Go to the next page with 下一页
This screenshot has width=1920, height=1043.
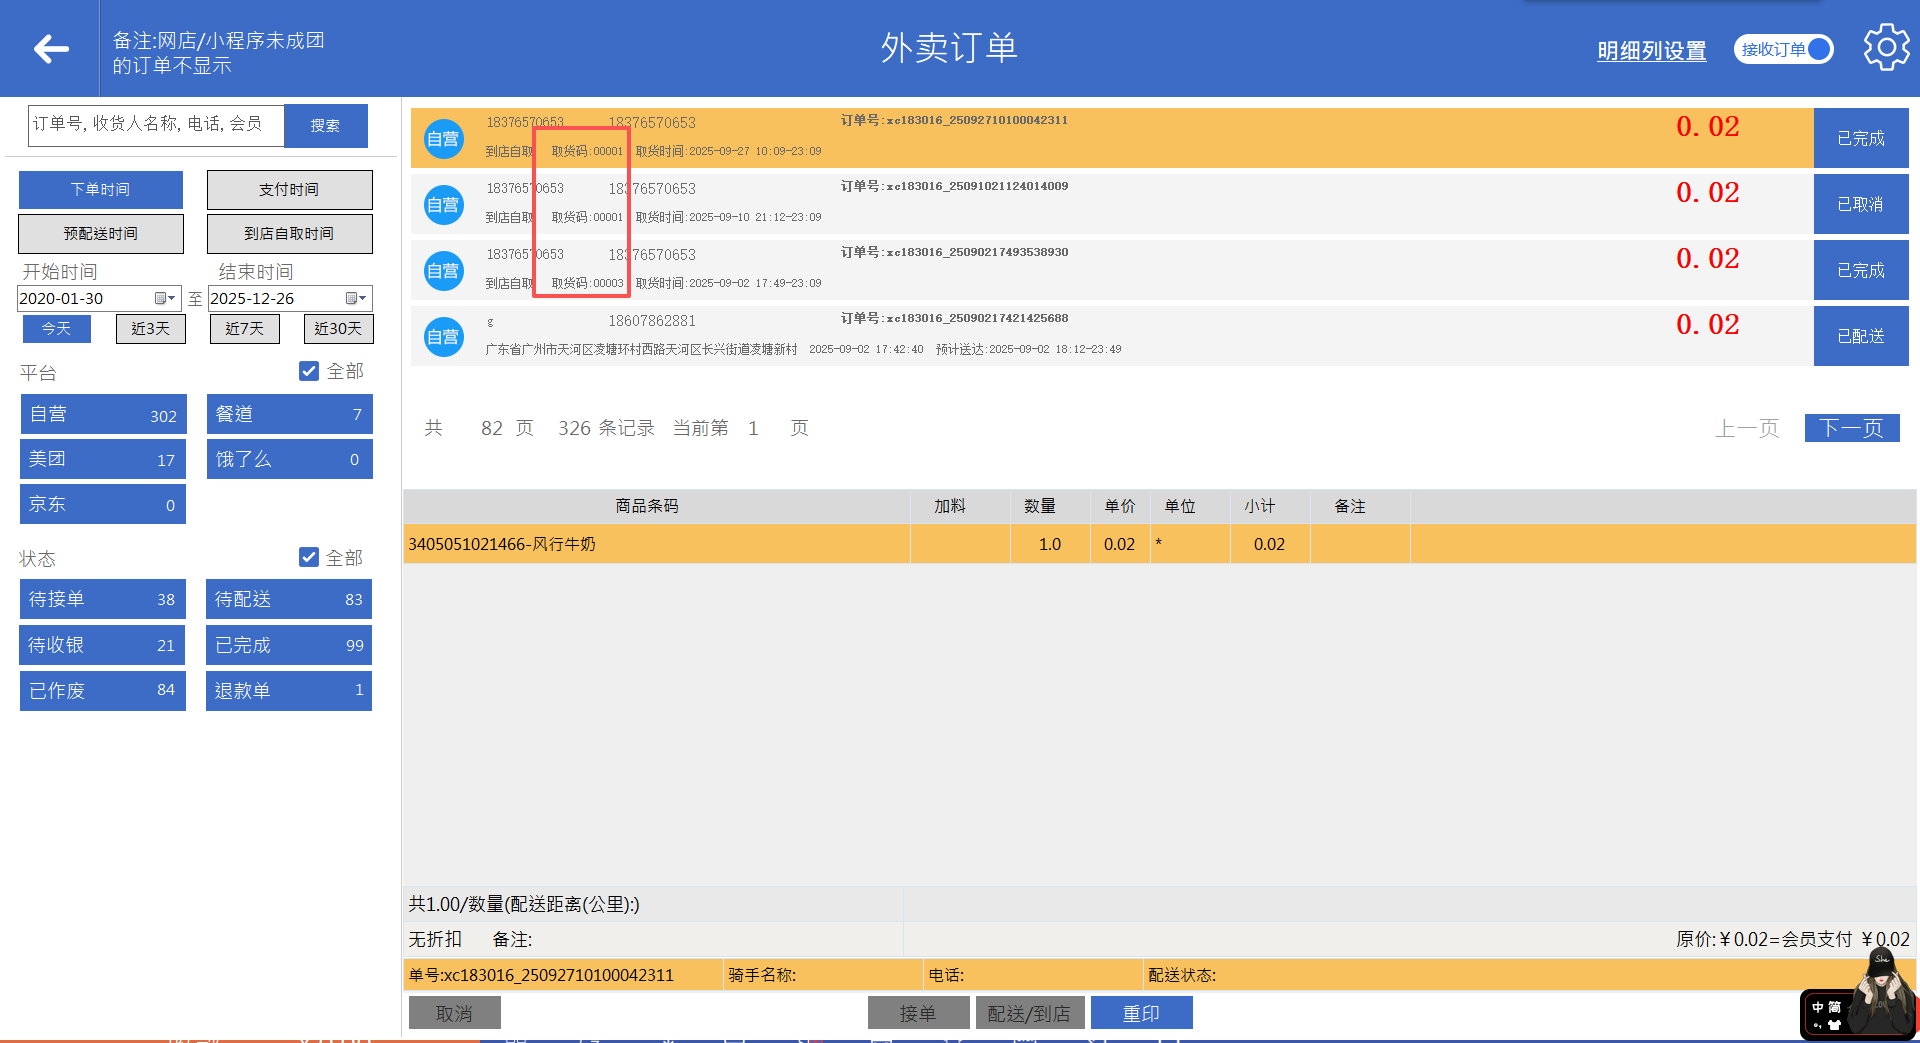[x=1851, y=428]
